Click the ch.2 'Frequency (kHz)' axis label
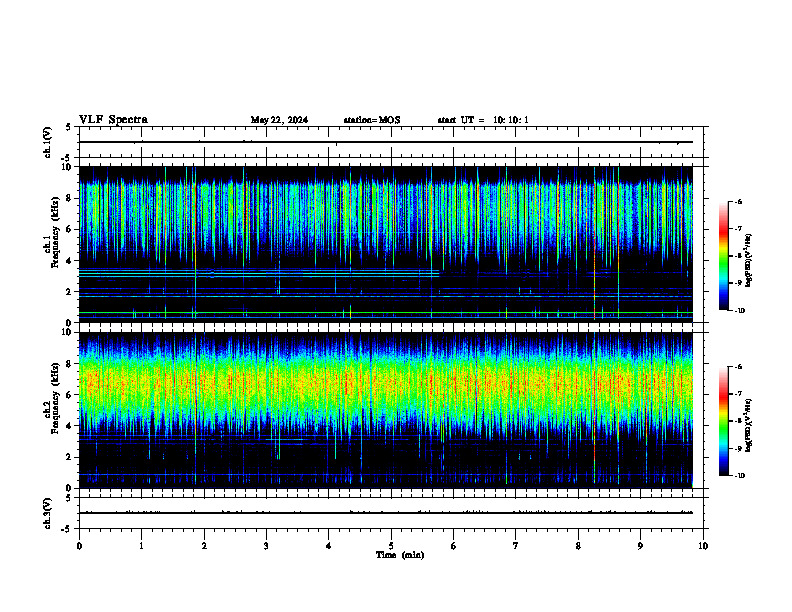This screenshot has width=792, height=612. click(x=55, y=398)
